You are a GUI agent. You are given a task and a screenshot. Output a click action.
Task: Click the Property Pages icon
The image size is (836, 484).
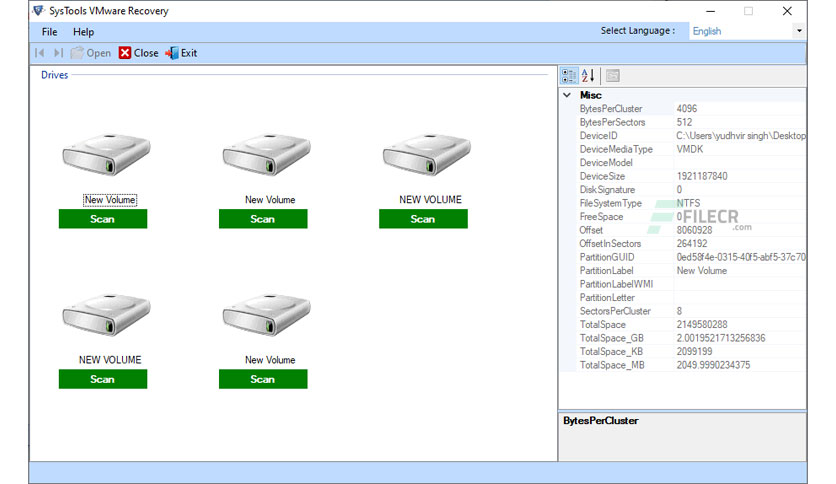pos(613,76)
